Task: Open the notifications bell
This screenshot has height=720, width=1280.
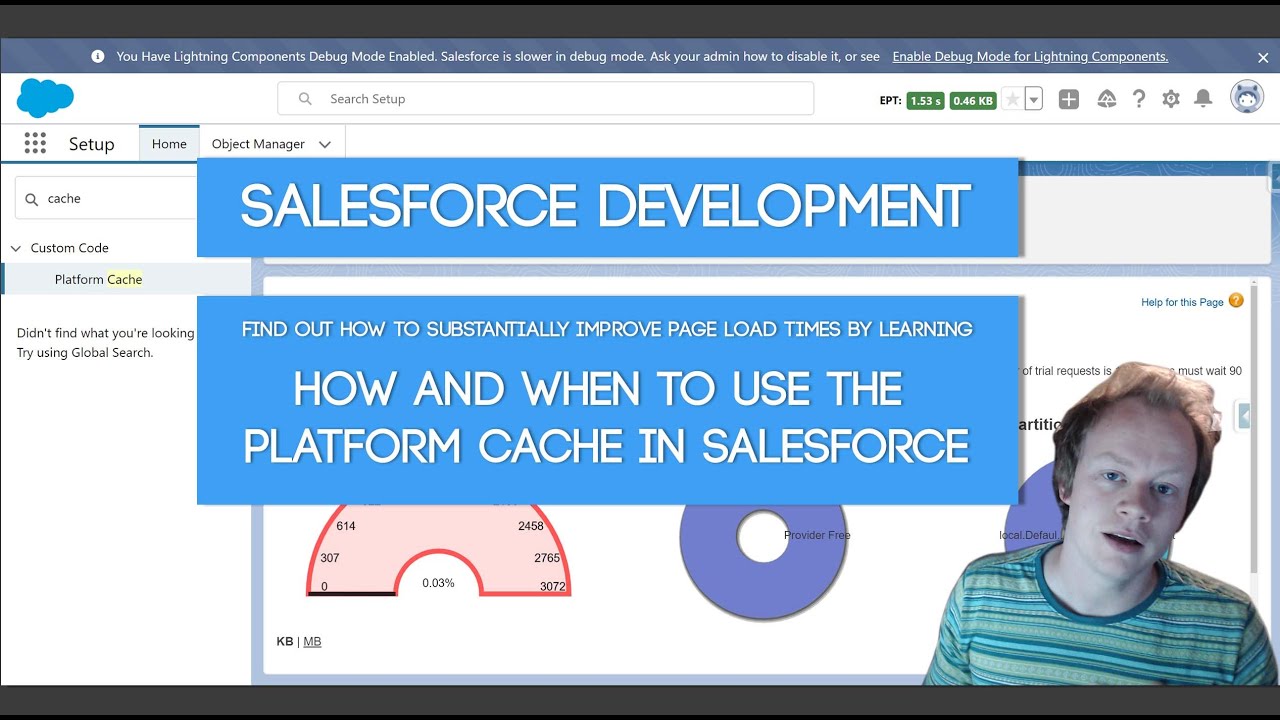Action: (1204, 99)
